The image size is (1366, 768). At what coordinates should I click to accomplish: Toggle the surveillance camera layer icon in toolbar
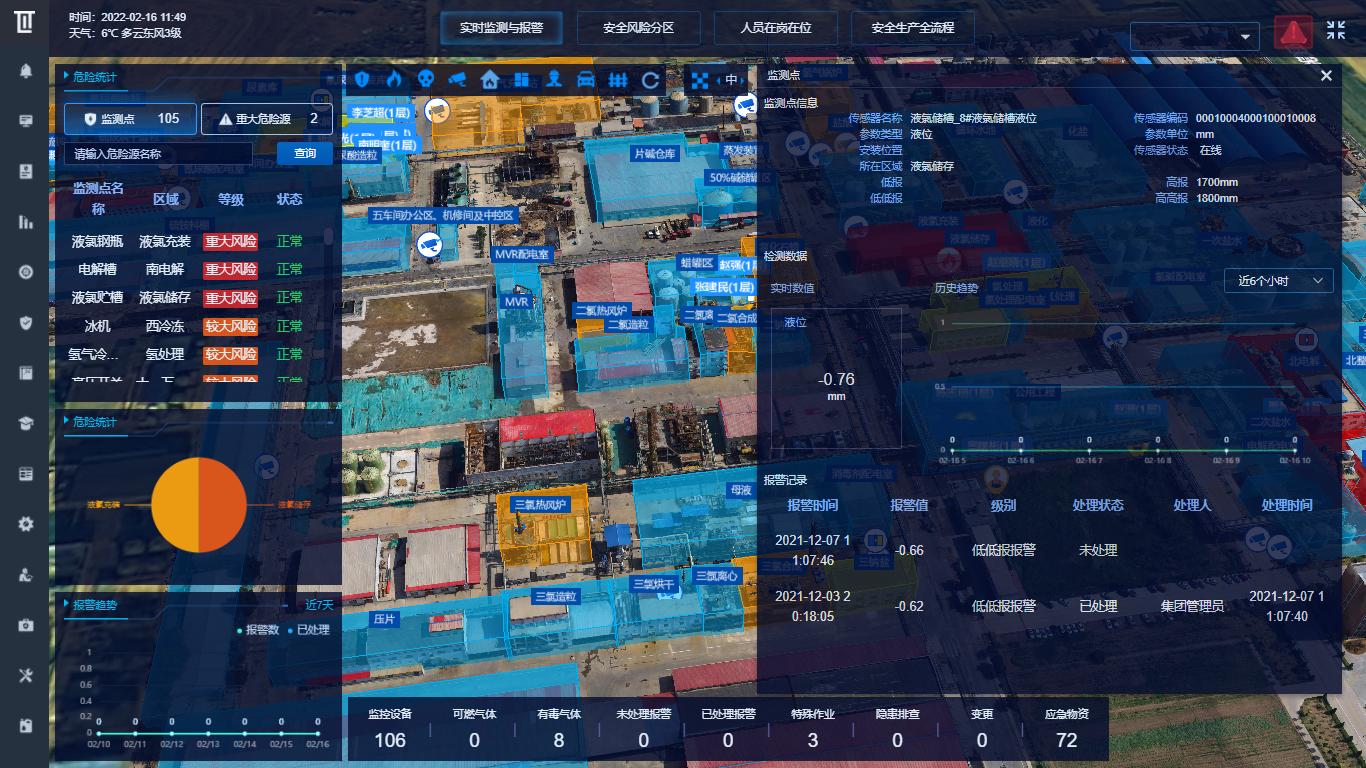457,80
